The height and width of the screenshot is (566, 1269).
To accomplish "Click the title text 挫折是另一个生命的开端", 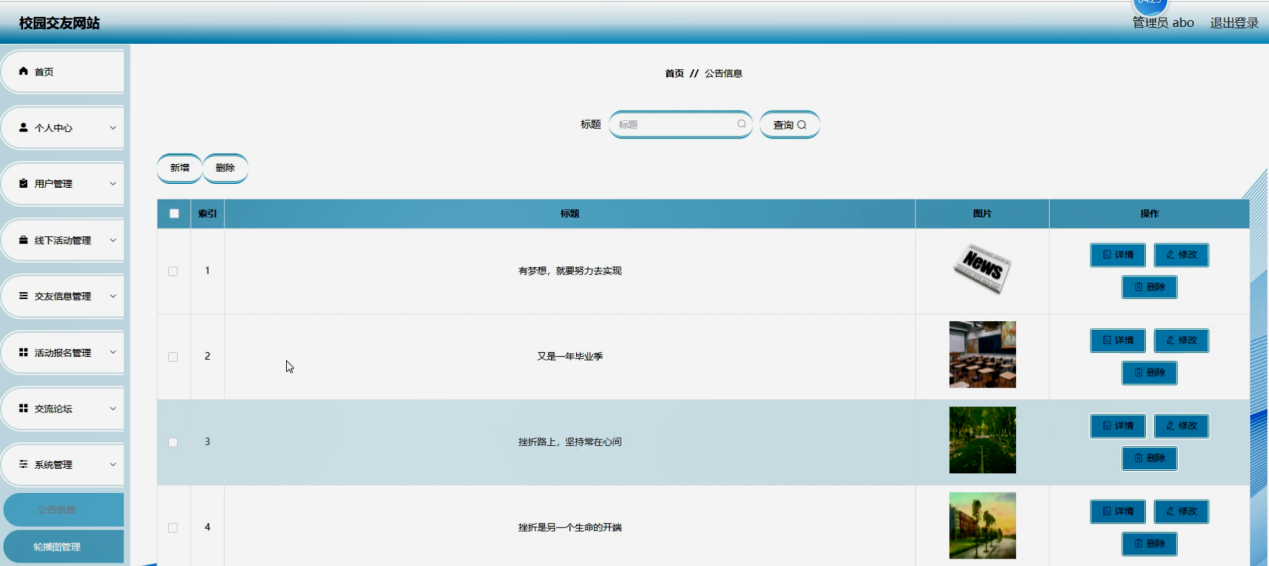I will coord(570,528).
